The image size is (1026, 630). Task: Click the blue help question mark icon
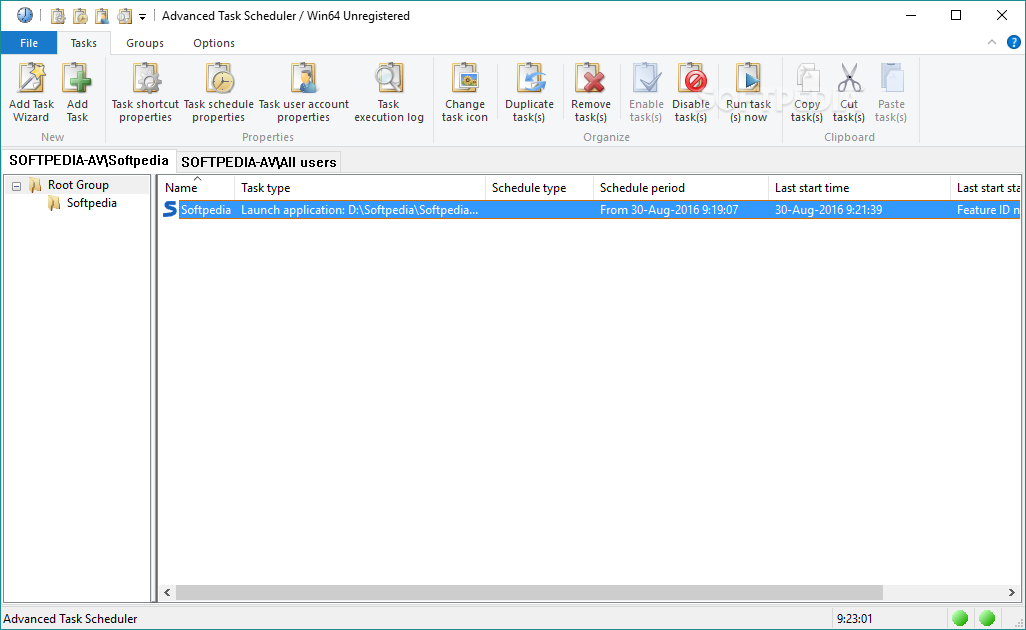pyautogui.click(x=1014, y=43)
